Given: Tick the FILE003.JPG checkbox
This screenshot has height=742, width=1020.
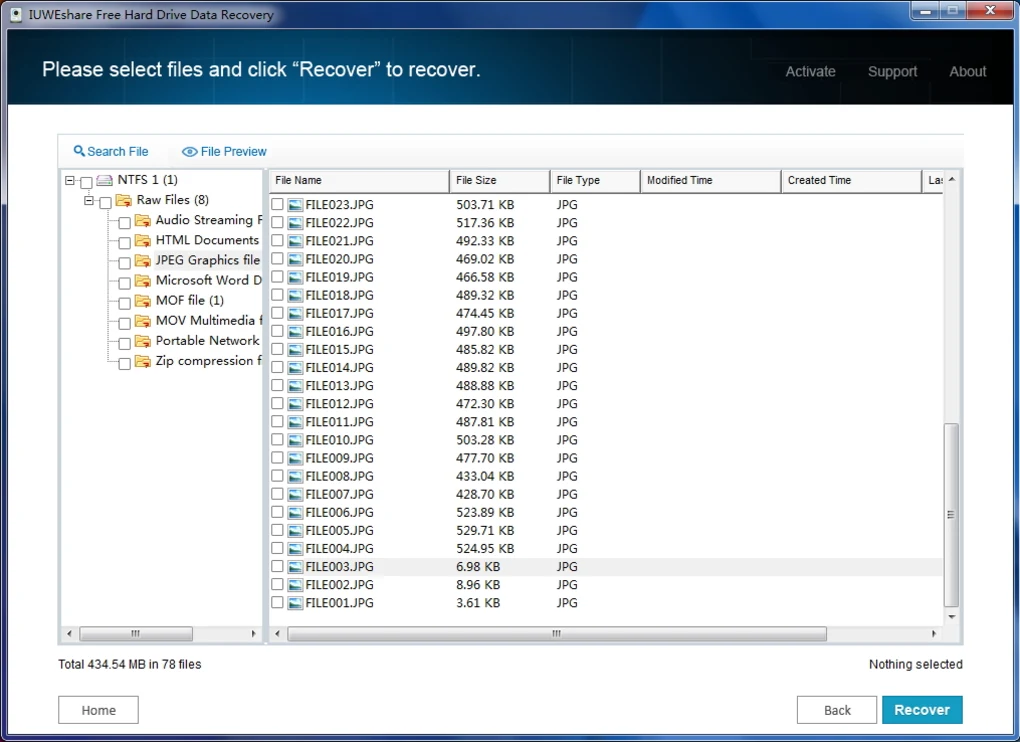Looking at the screenshot, I should (x=277, y=567).
